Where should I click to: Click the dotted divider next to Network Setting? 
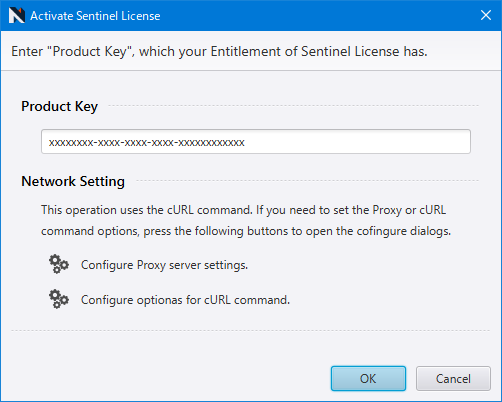307,180
